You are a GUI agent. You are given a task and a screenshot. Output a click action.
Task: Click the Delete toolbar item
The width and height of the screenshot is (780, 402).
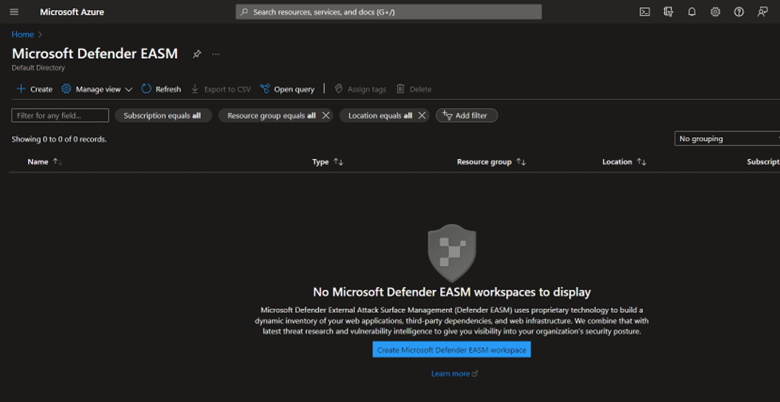pyautogui.click(x=414, y=89)
